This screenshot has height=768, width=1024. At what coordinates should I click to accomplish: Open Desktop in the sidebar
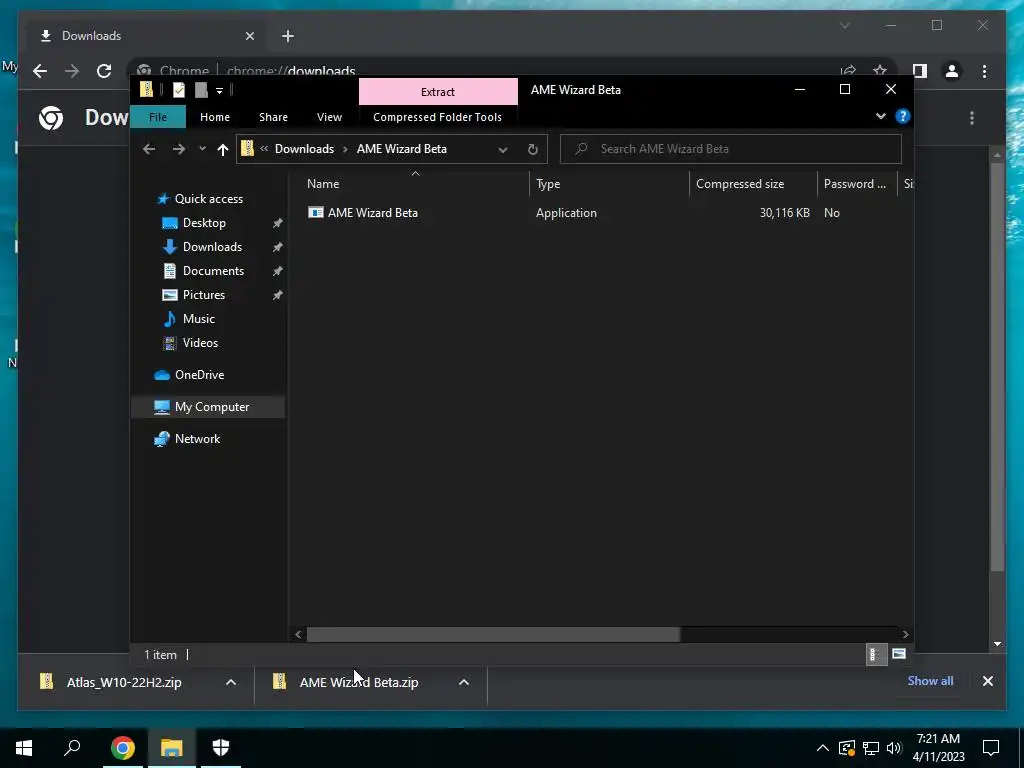point(204,223)
